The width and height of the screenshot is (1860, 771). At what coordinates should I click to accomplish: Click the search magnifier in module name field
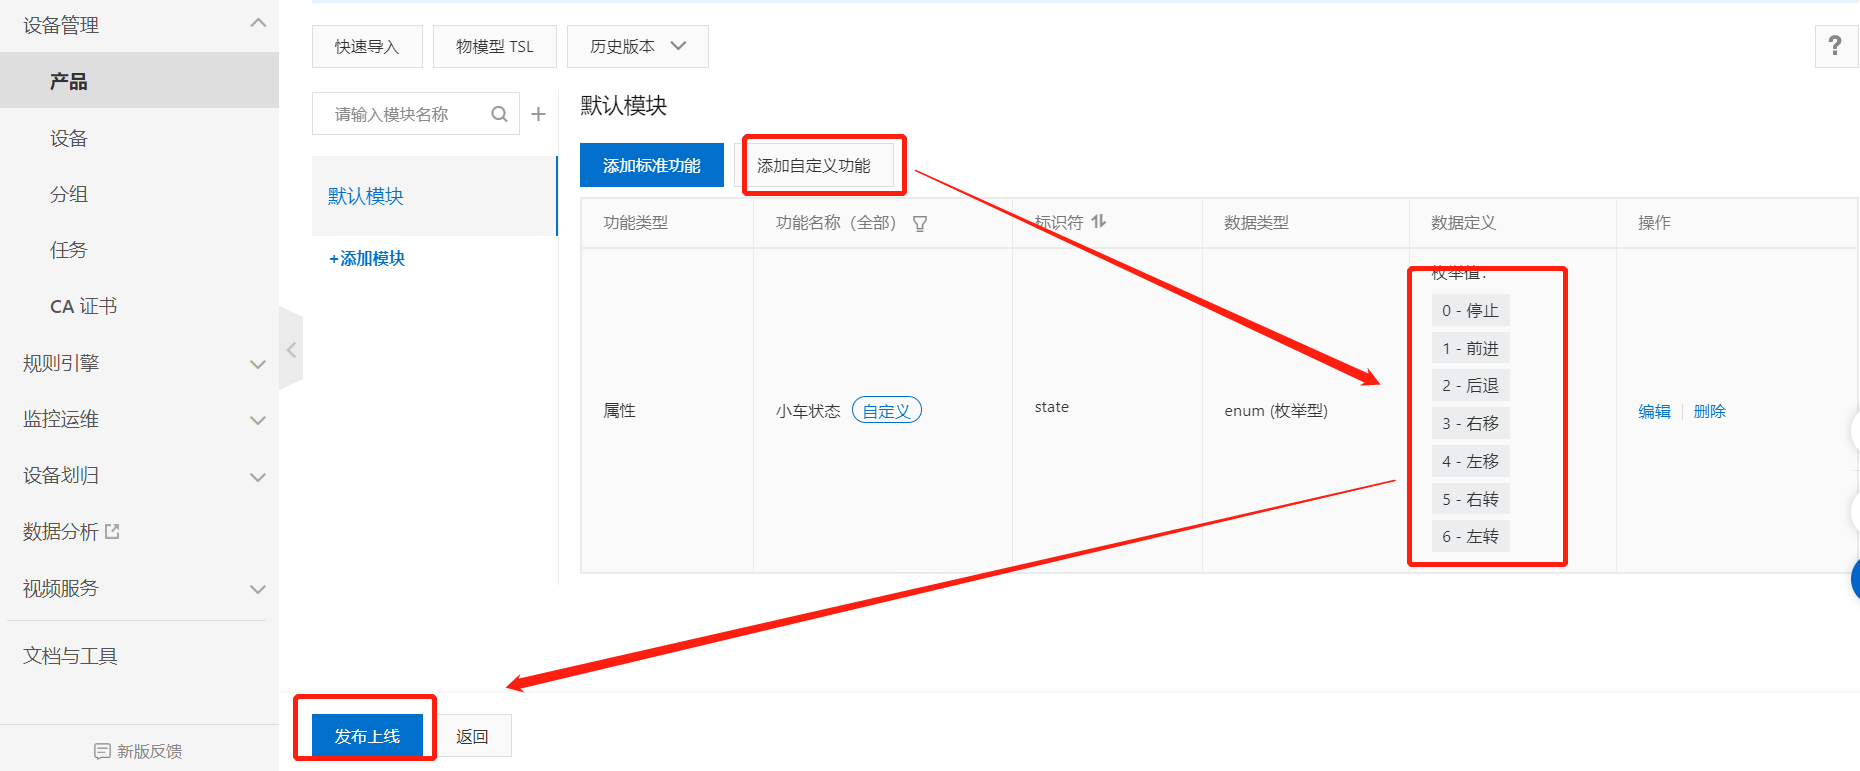tap(499, 114)
